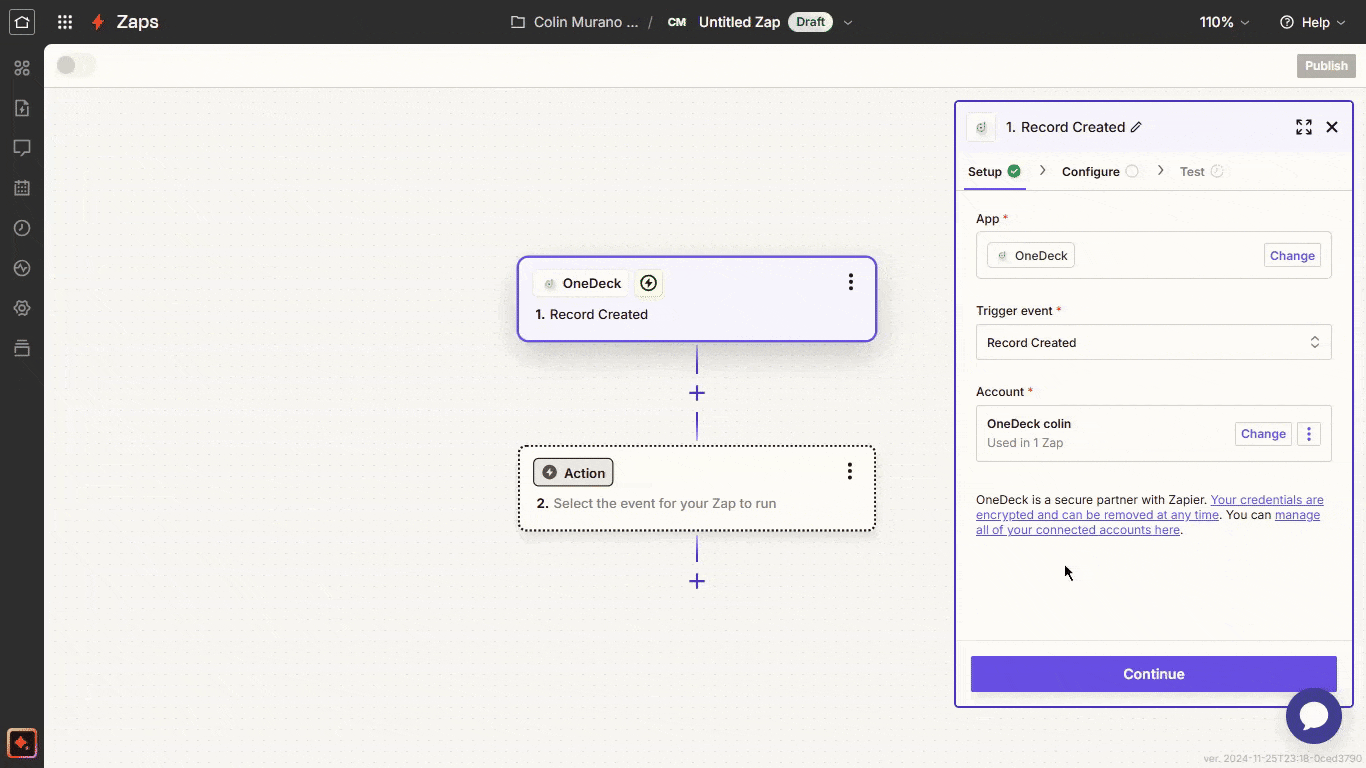Expand the Untitled Zap options chevron
Image resolution: width=1366 pixels, height=768 pixels.
click(848, 22)
